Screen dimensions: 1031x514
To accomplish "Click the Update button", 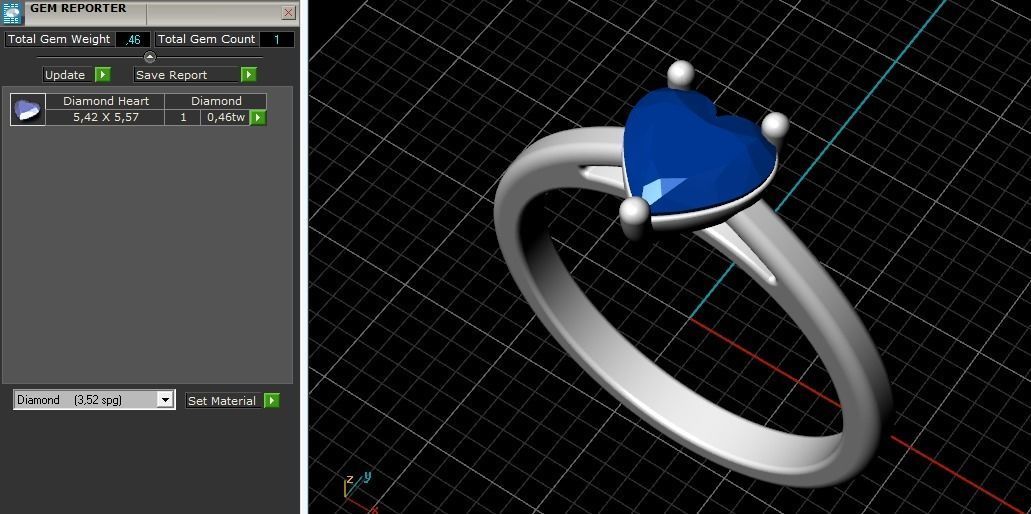I will point(68,75).
